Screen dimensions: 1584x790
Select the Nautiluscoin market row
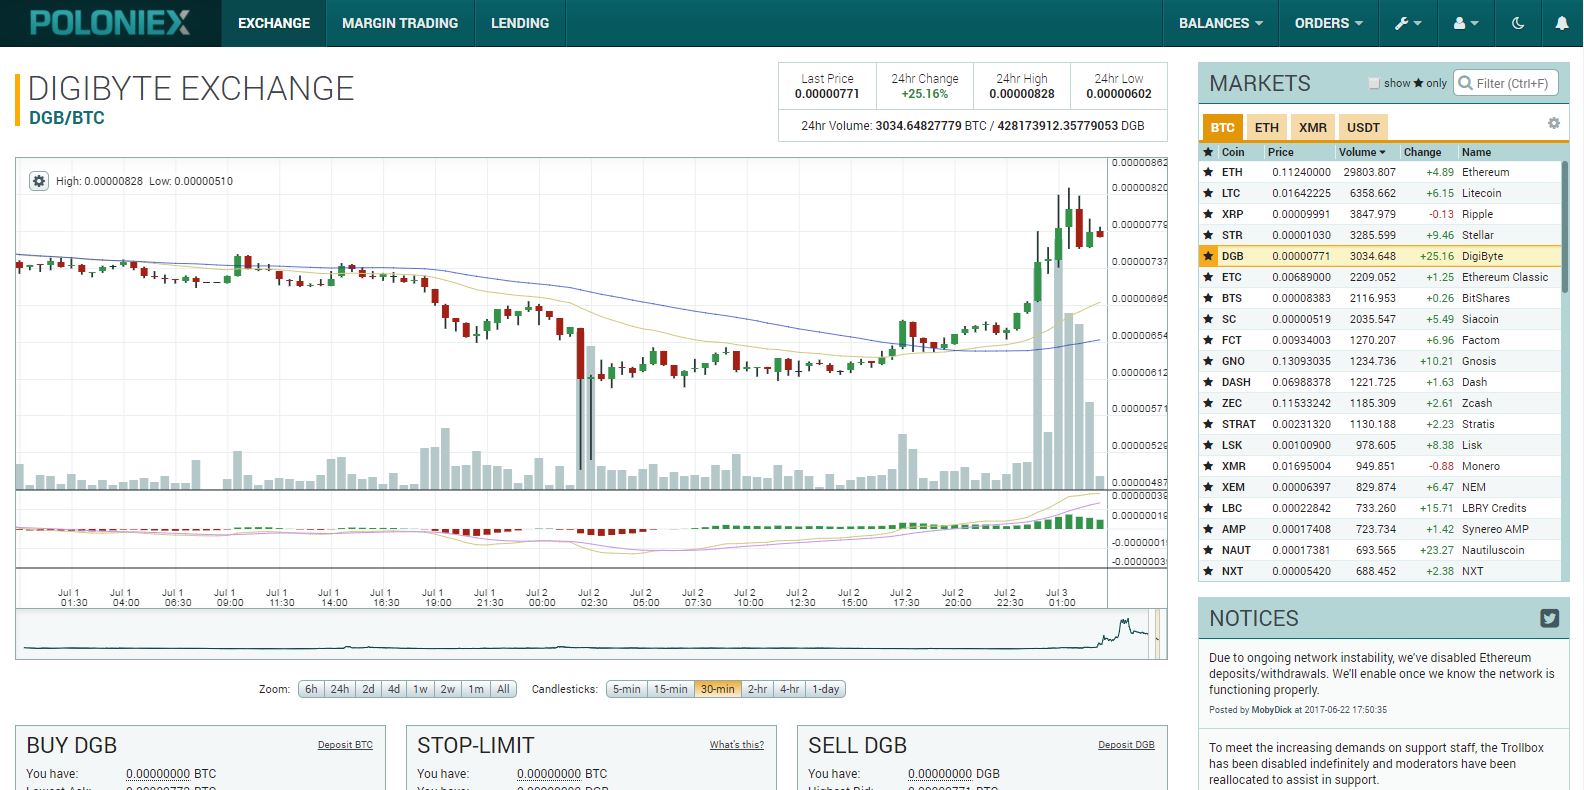click(1380, 550)
